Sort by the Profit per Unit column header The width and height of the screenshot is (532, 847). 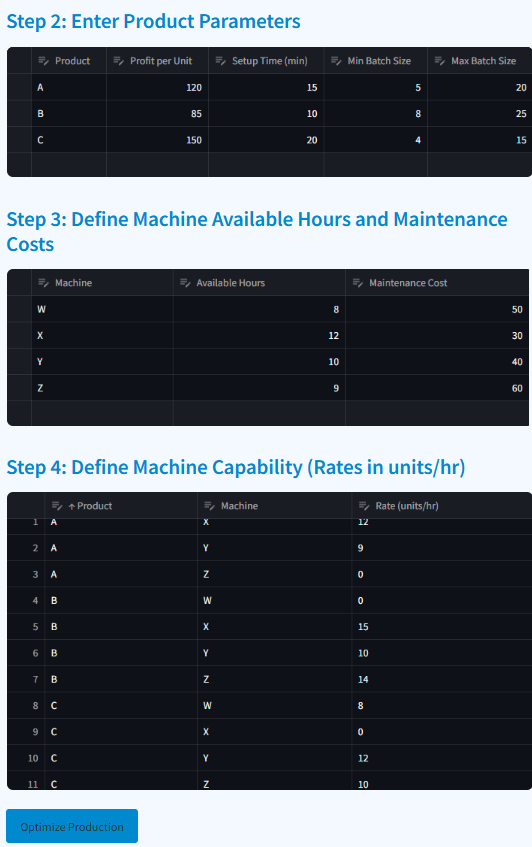157,61
